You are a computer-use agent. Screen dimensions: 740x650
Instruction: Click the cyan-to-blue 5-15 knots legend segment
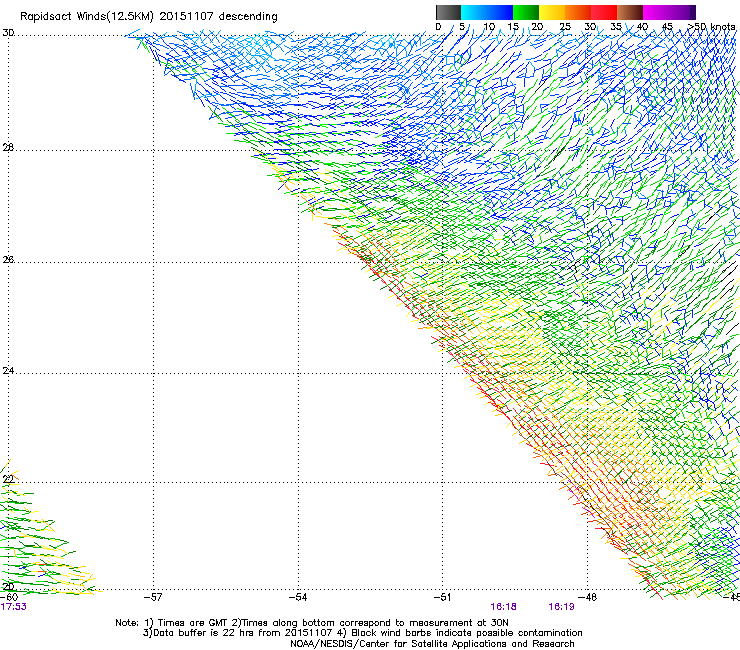(487, 12)
